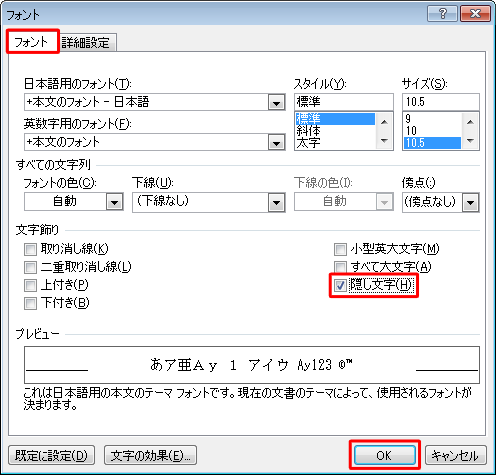Click the キャンセル button
The height and width of the screenshot is (475, 496).
tap(456, 455)
